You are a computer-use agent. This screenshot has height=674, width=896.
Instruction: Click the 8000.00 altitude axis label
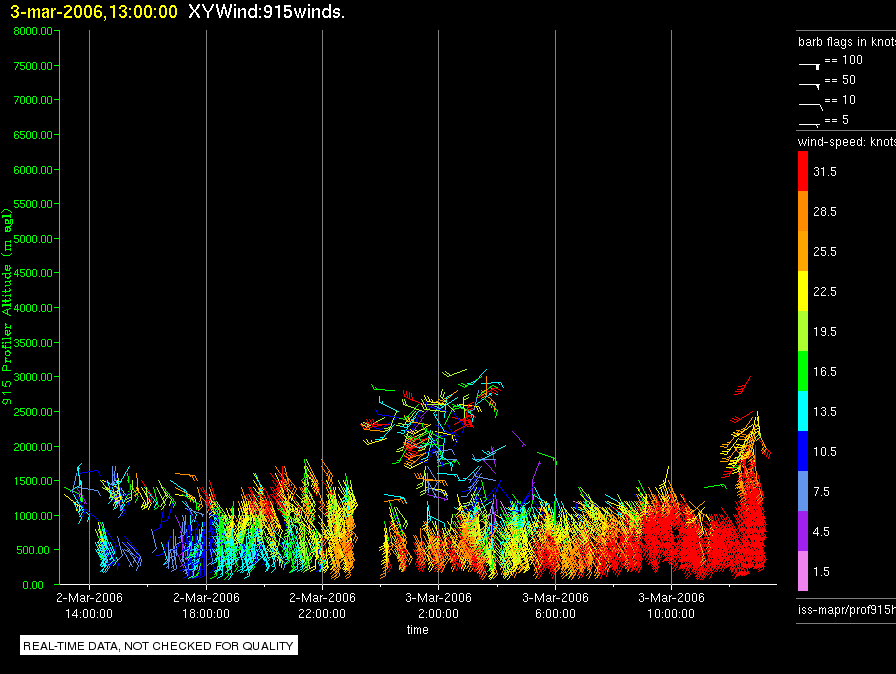tap(33, 31)
